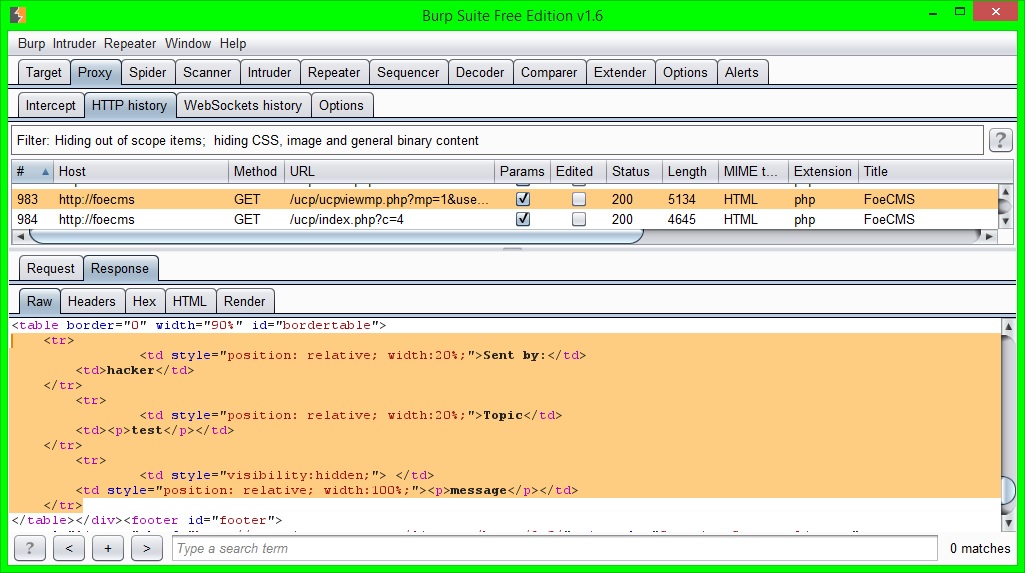
Task: Click response pane scroll up arrow
Action: tap(1009, 326)
